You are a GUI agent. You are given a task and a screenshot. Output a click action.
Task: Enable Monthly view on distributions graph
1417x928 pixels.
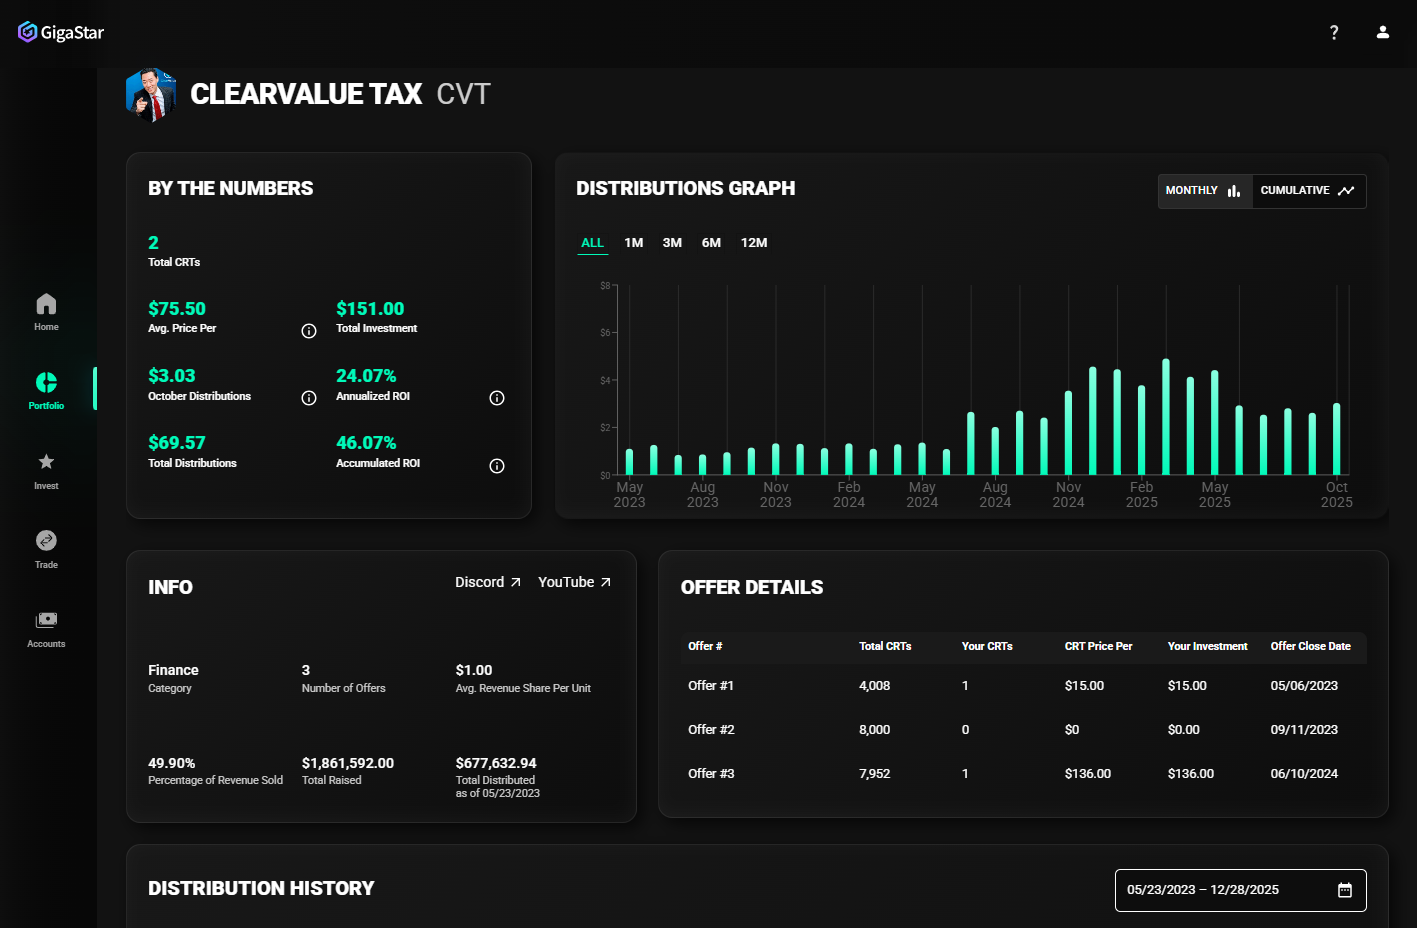(x=1203, y=191)
